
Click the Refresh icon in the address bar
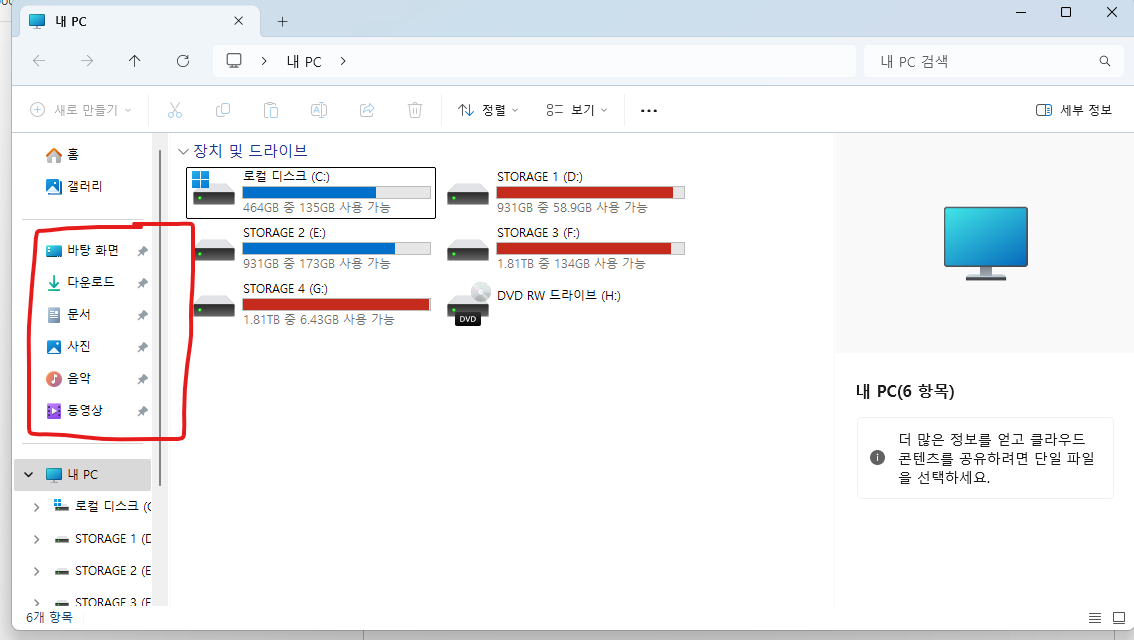tap(183, 61)
